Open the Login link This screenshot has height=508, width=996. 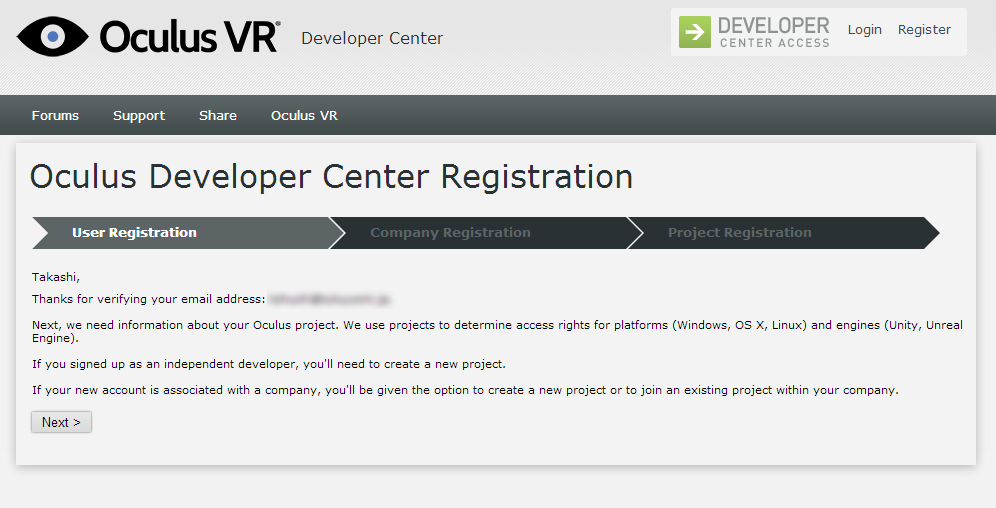coord(865,30)
